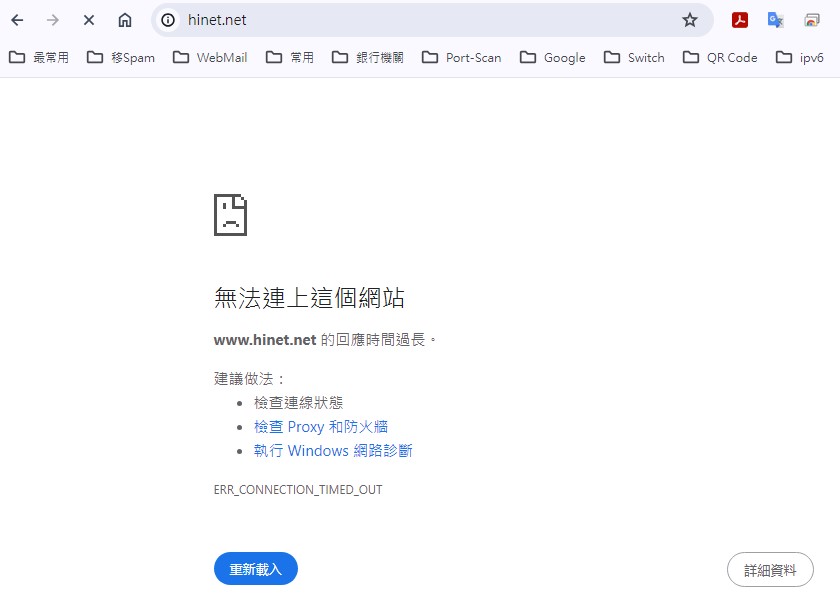Bookmark this page with the star icon

(689, 20)
